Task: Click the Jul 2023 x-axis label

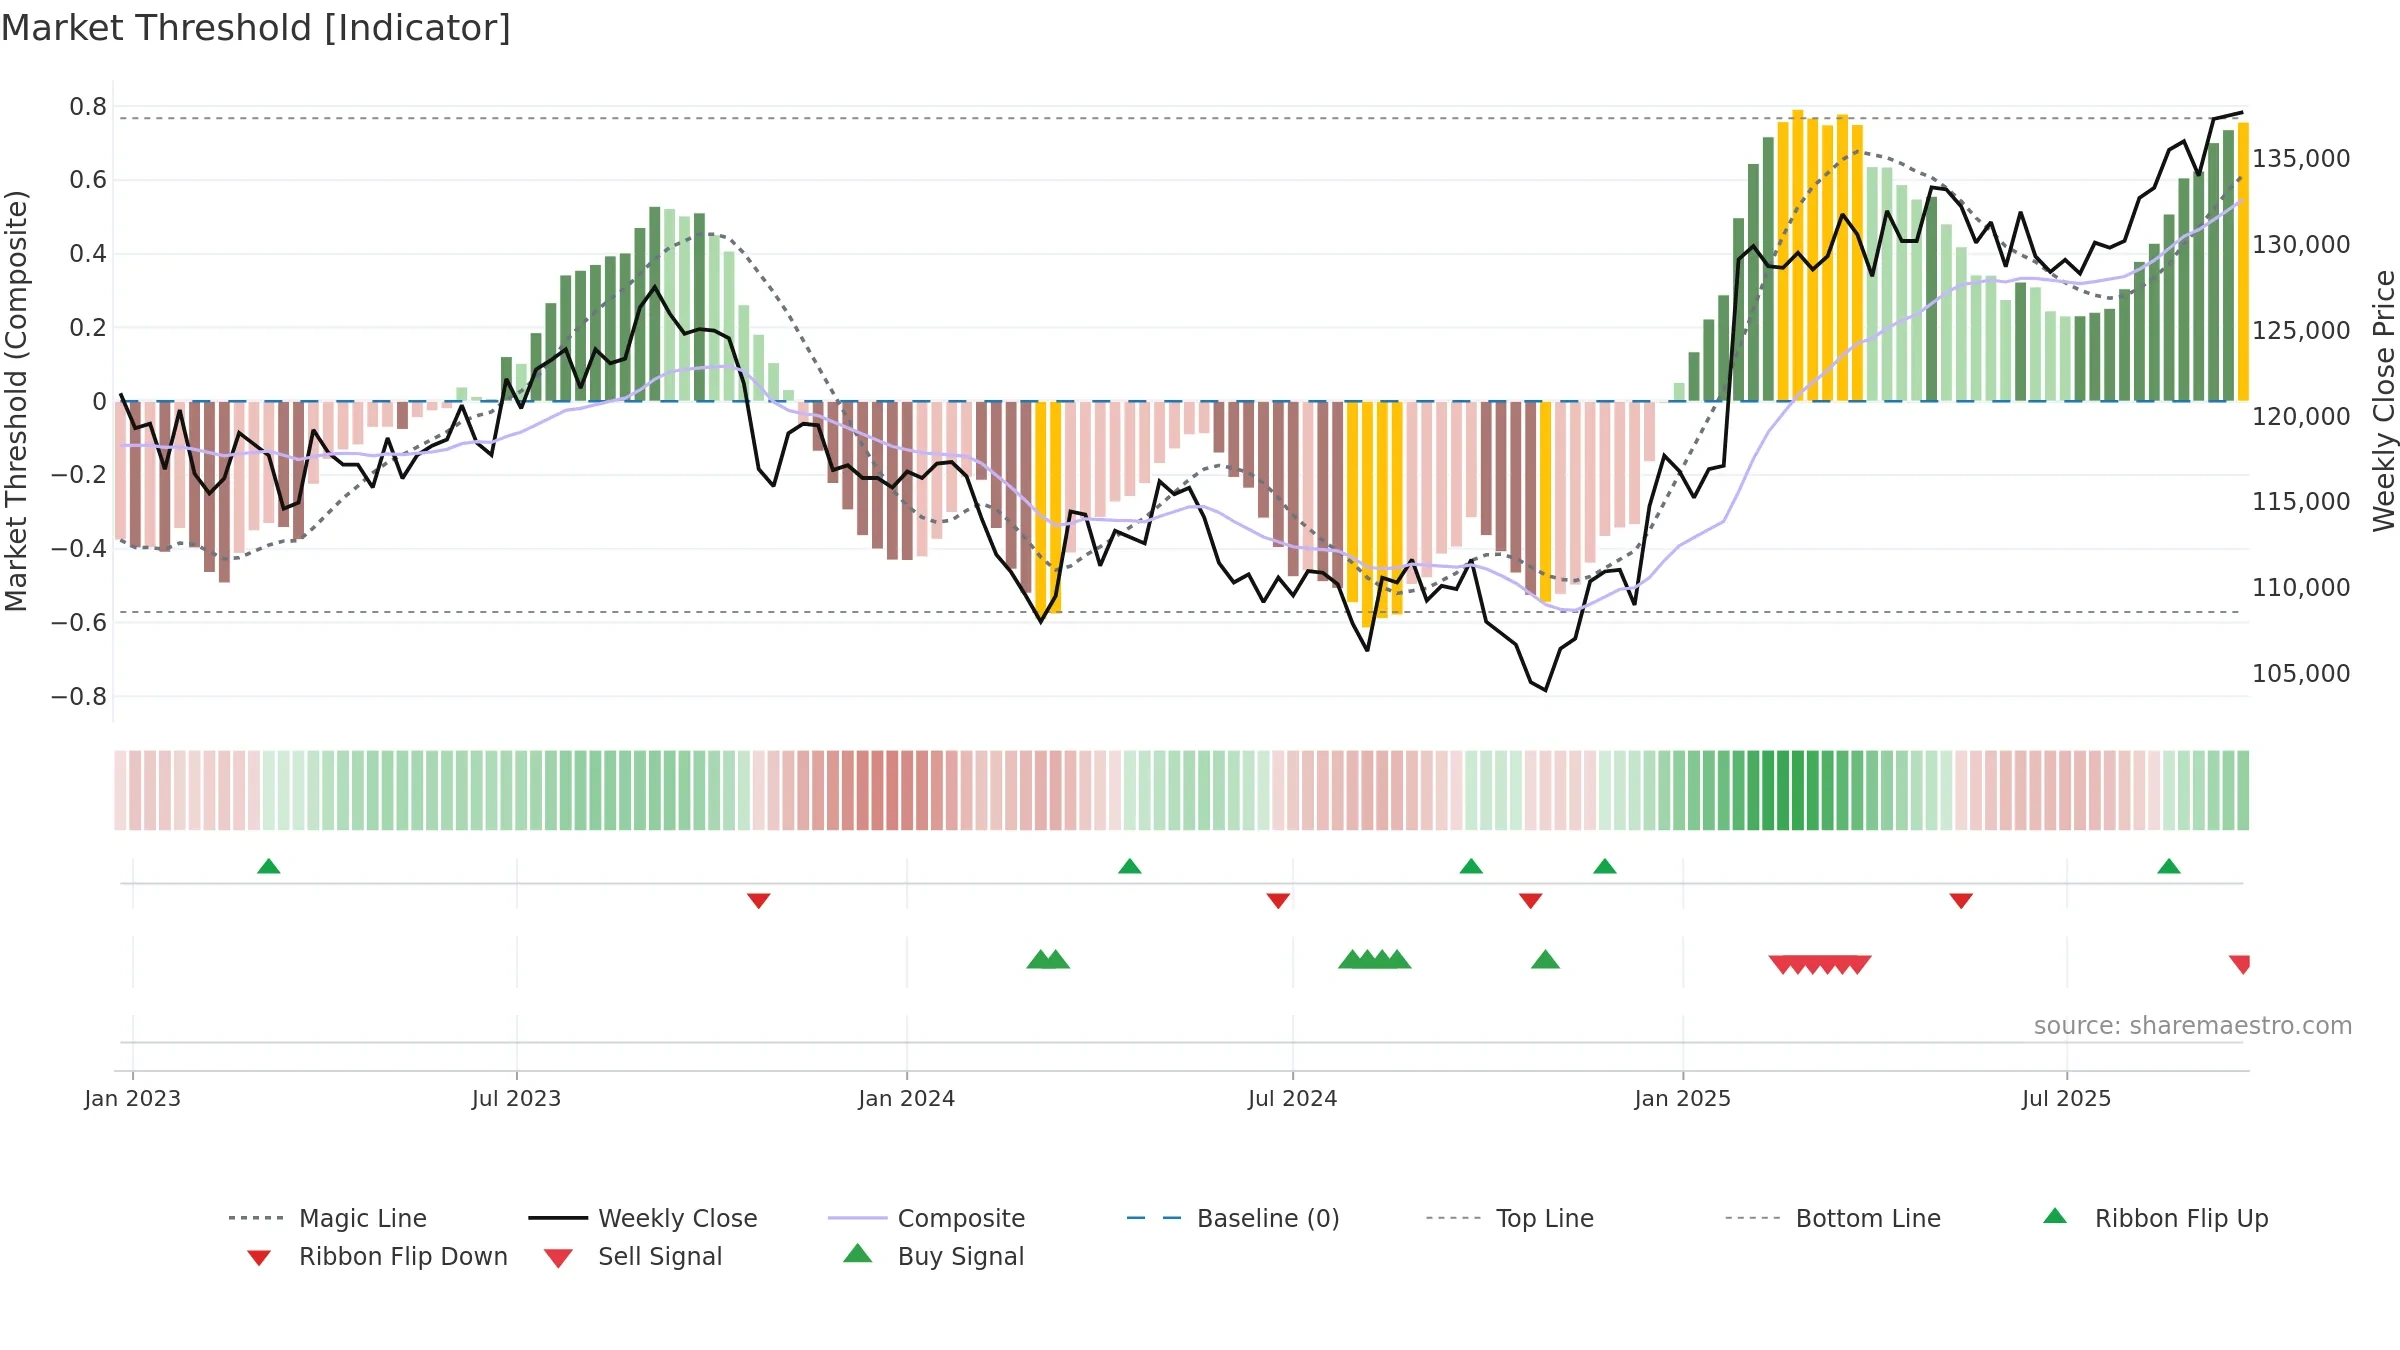Action: (x=516, y=1098)
